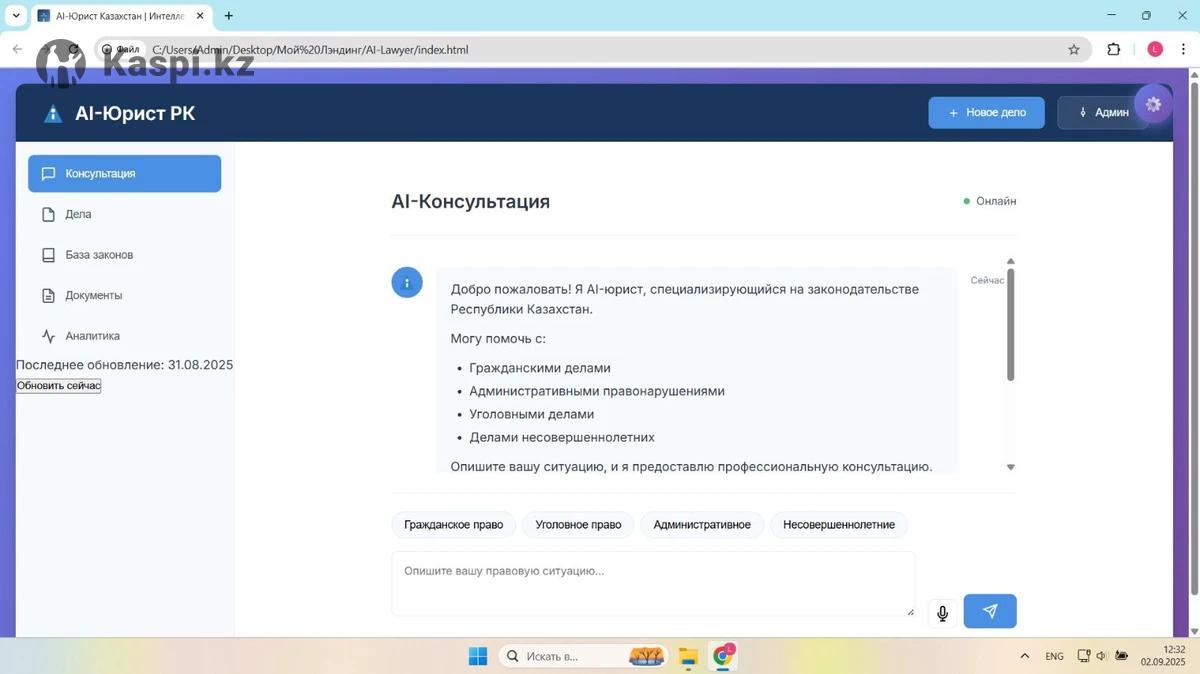Screen dimensions: 1200x674
Task: Open the purple settings gear icon
Action: pos(1153,104)
